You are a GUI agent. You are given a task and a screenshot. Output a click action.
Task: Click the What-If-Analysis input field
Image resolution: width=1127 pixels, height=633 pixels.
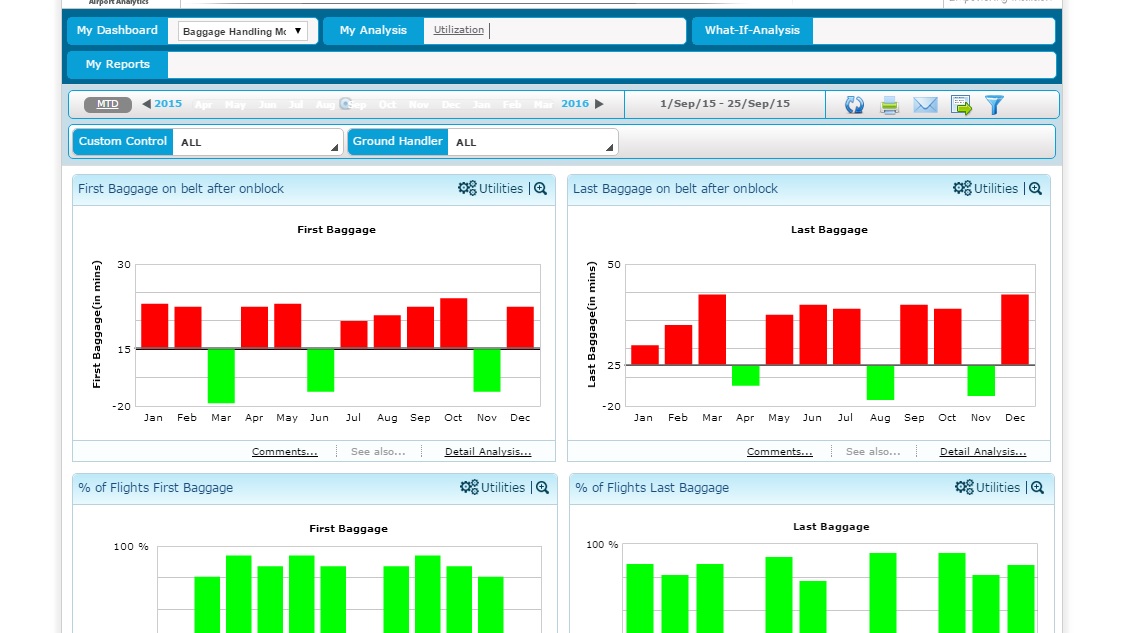coord(933,30)
